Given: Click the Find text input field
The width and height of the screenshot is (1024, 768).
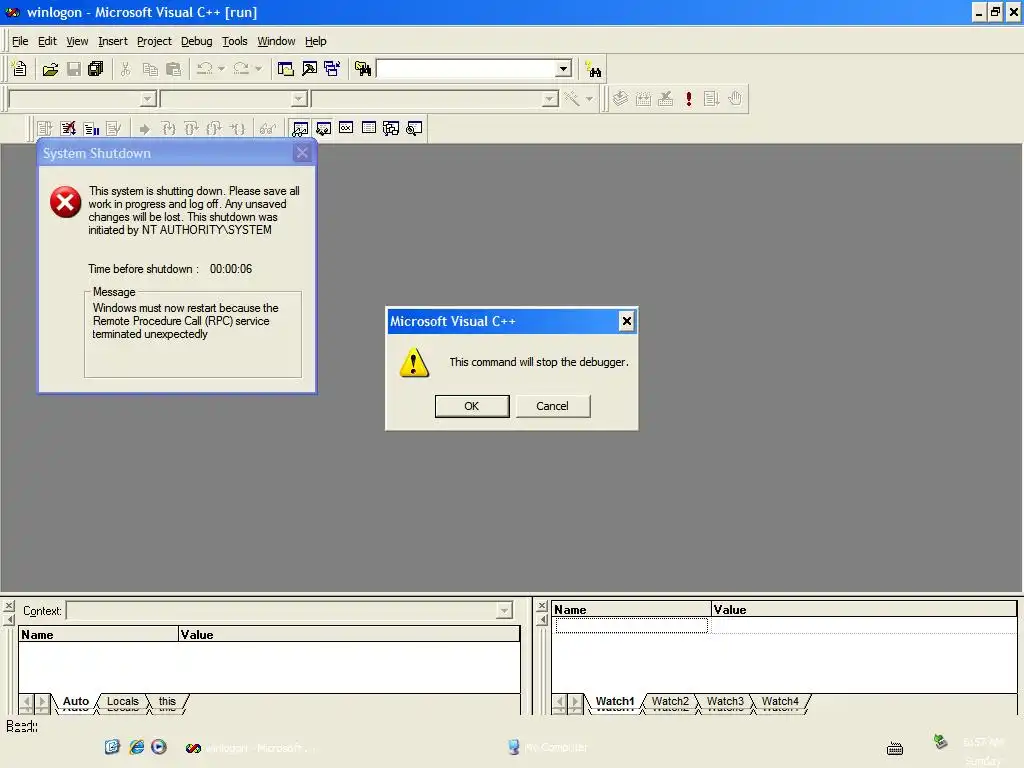Looking at the screenshot, I should [467, 69].
